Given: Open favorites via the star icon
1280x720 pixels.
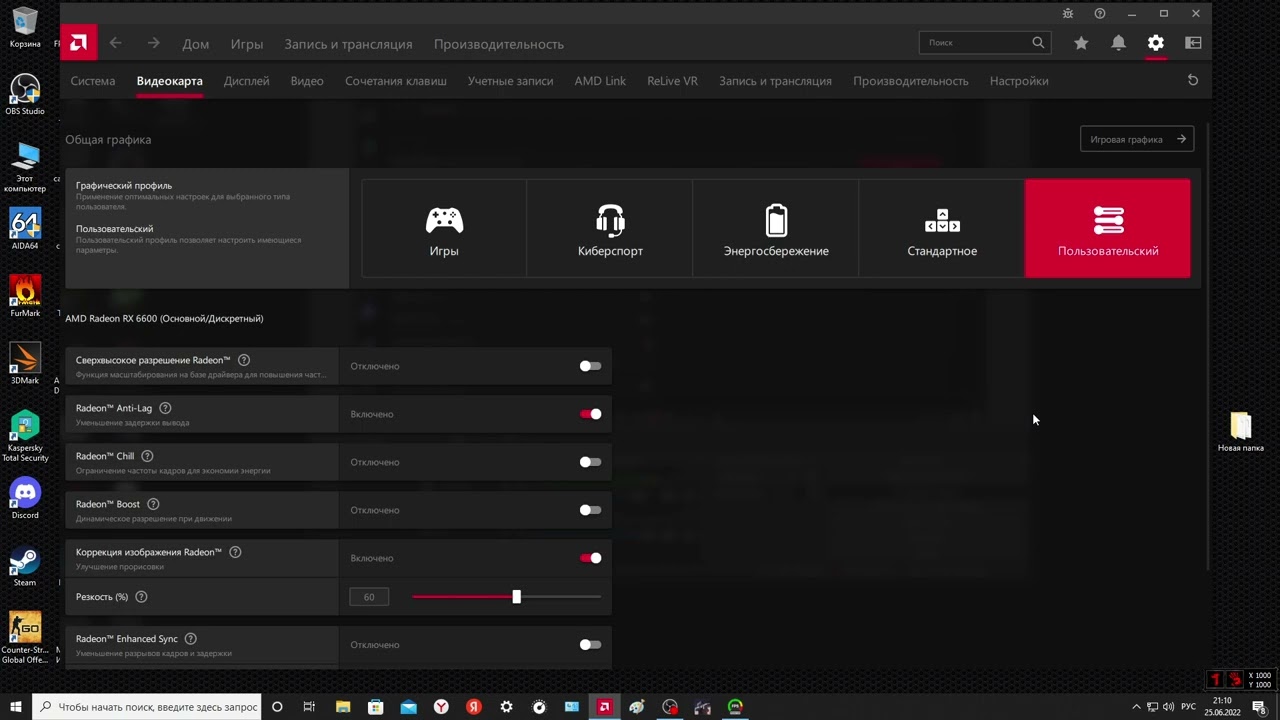Looking at the screenshot, I should [1081, 43].
